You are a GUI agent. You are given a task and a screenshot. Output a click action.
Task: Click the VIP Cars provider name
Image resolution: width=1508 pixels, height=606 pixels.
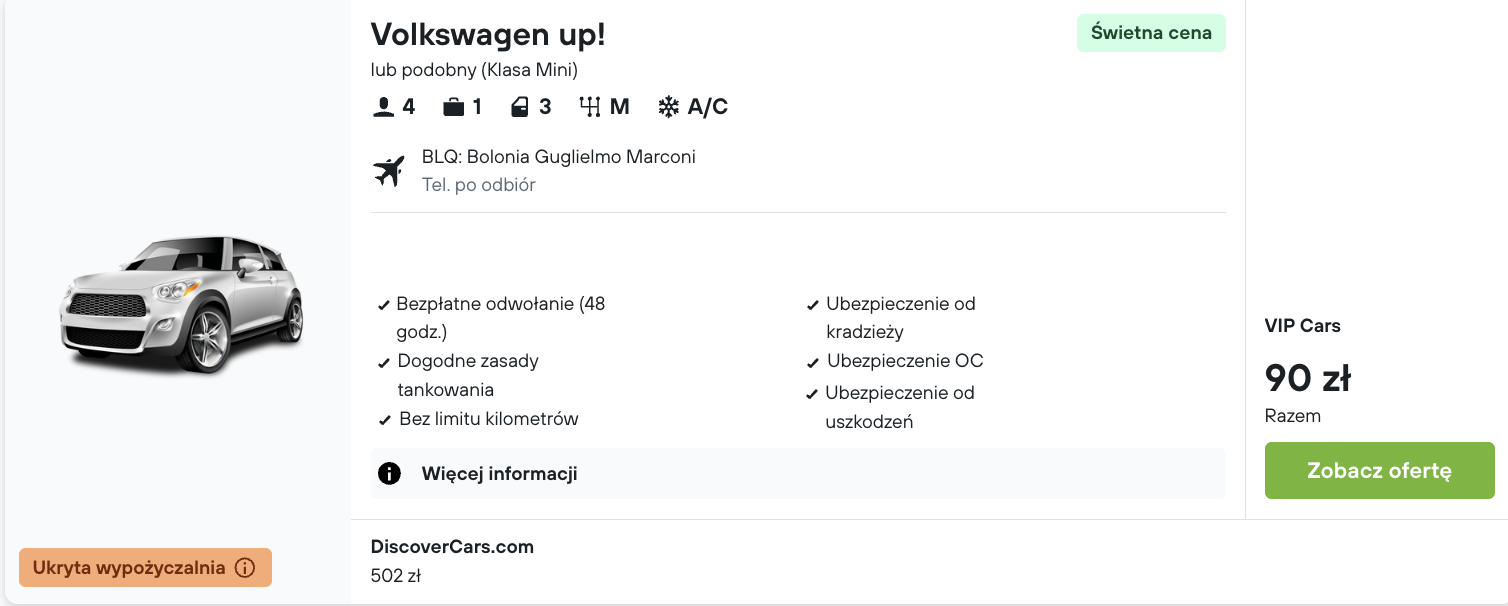(x=1302, y=326)
